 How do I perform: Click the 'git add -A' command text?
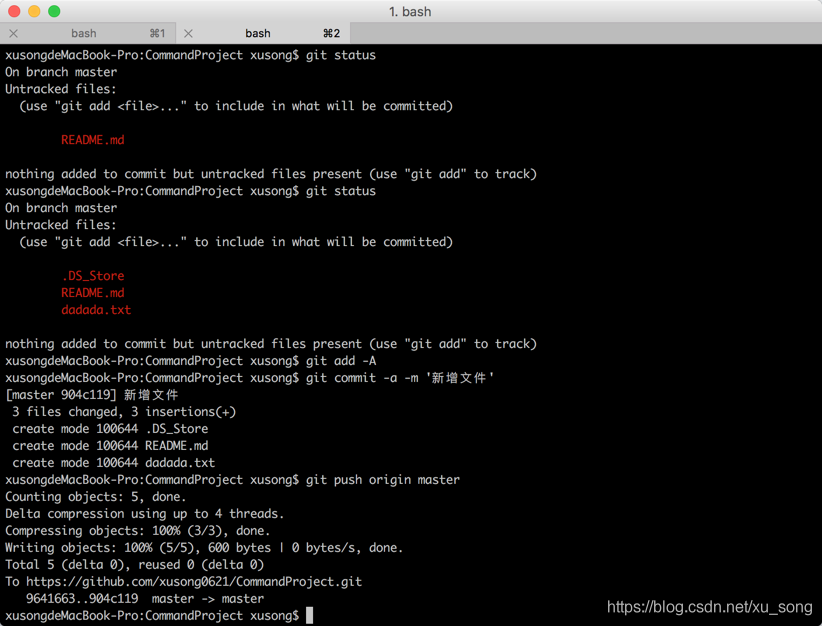tap(341, 361)
